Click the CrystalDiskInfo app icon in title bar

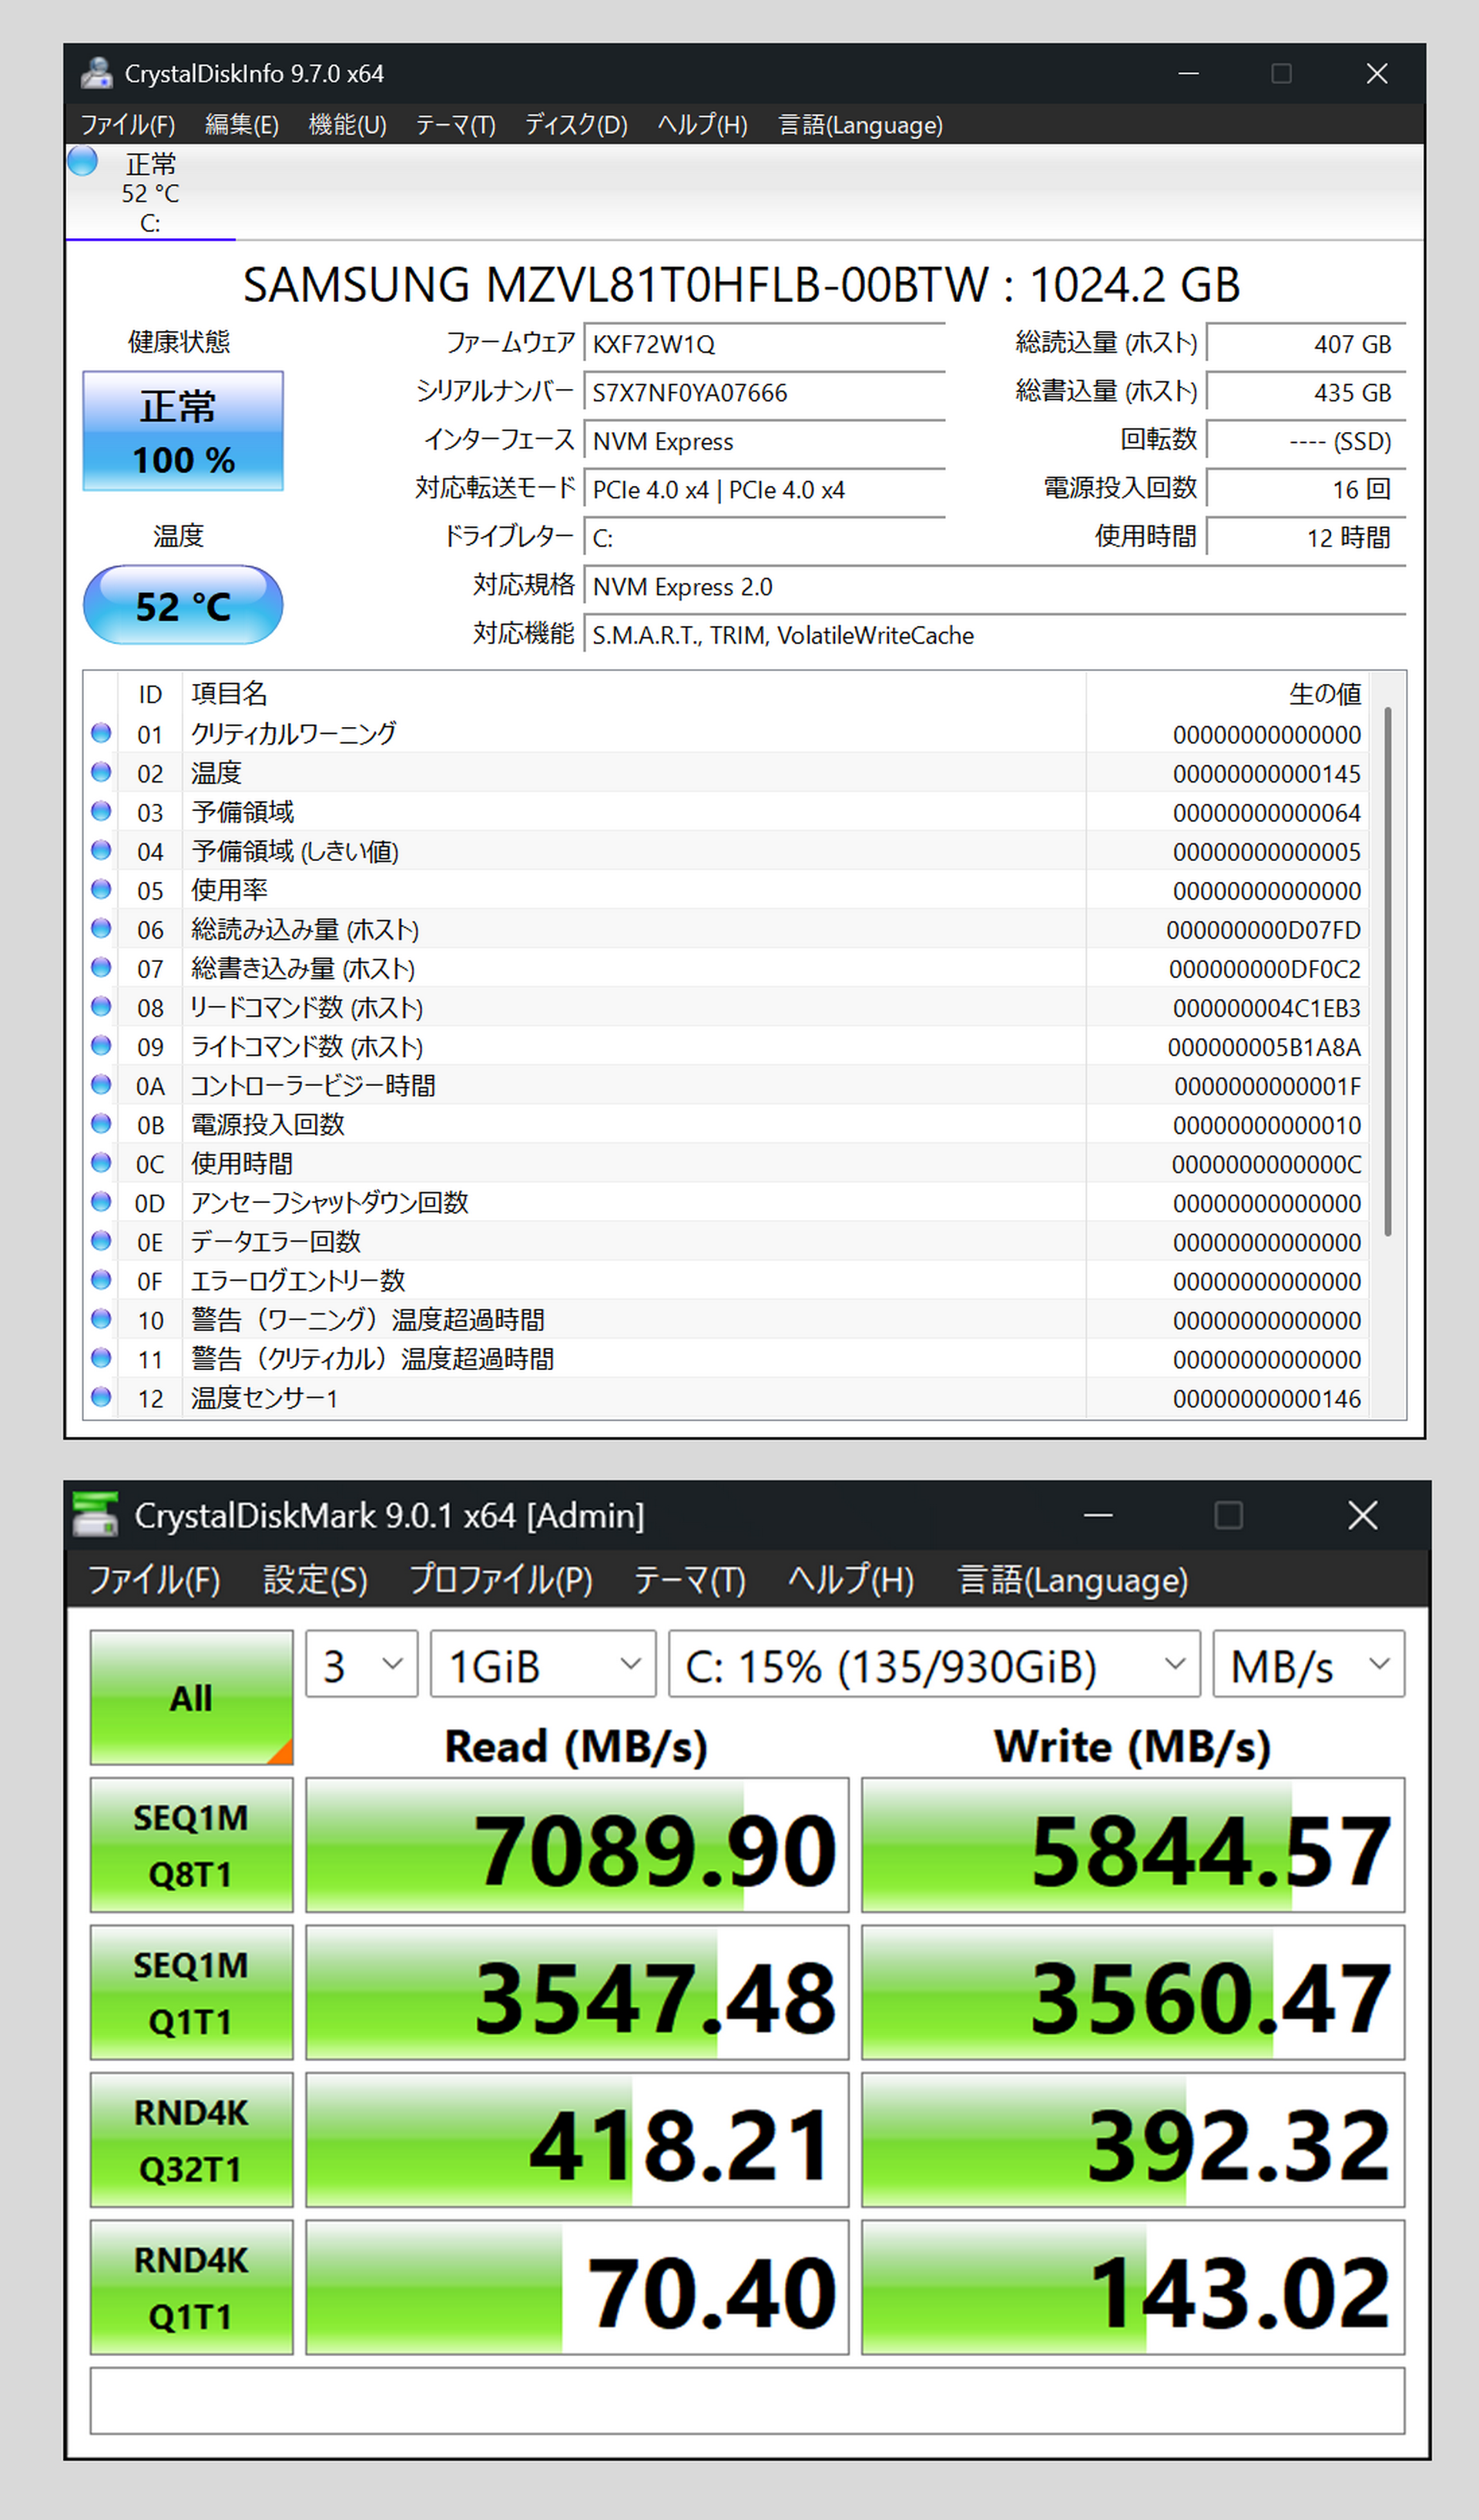click(x=97, y=73)
